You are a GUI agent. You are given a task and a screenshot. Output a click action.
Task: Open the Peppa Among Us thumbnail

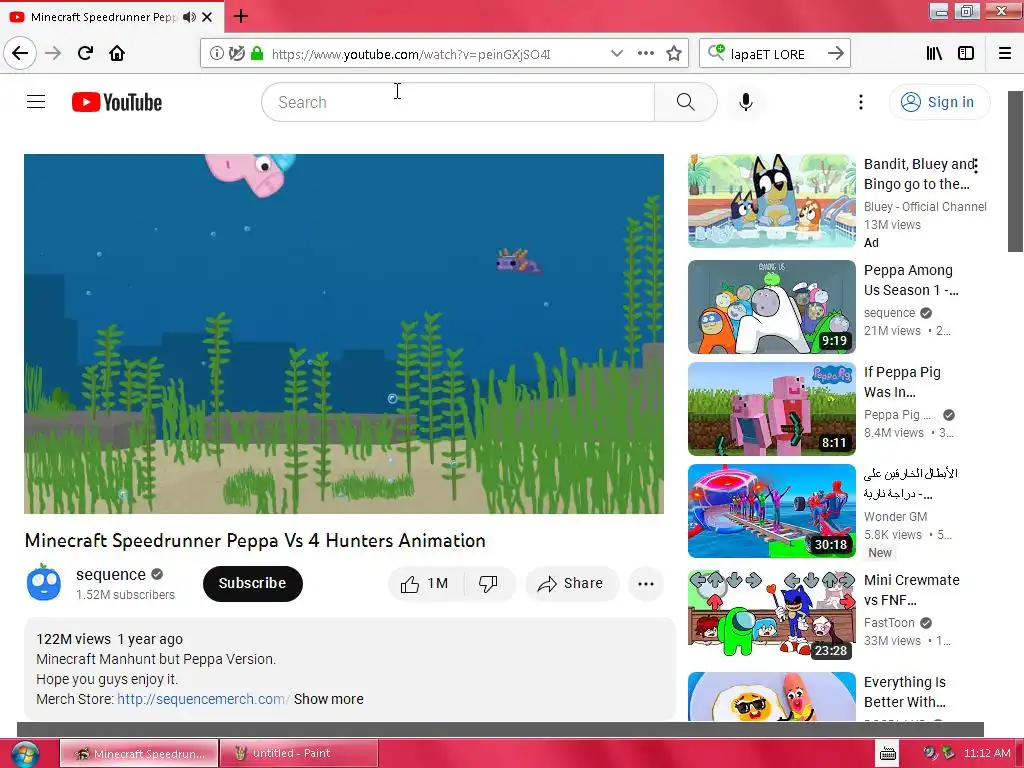pos(771,306)
